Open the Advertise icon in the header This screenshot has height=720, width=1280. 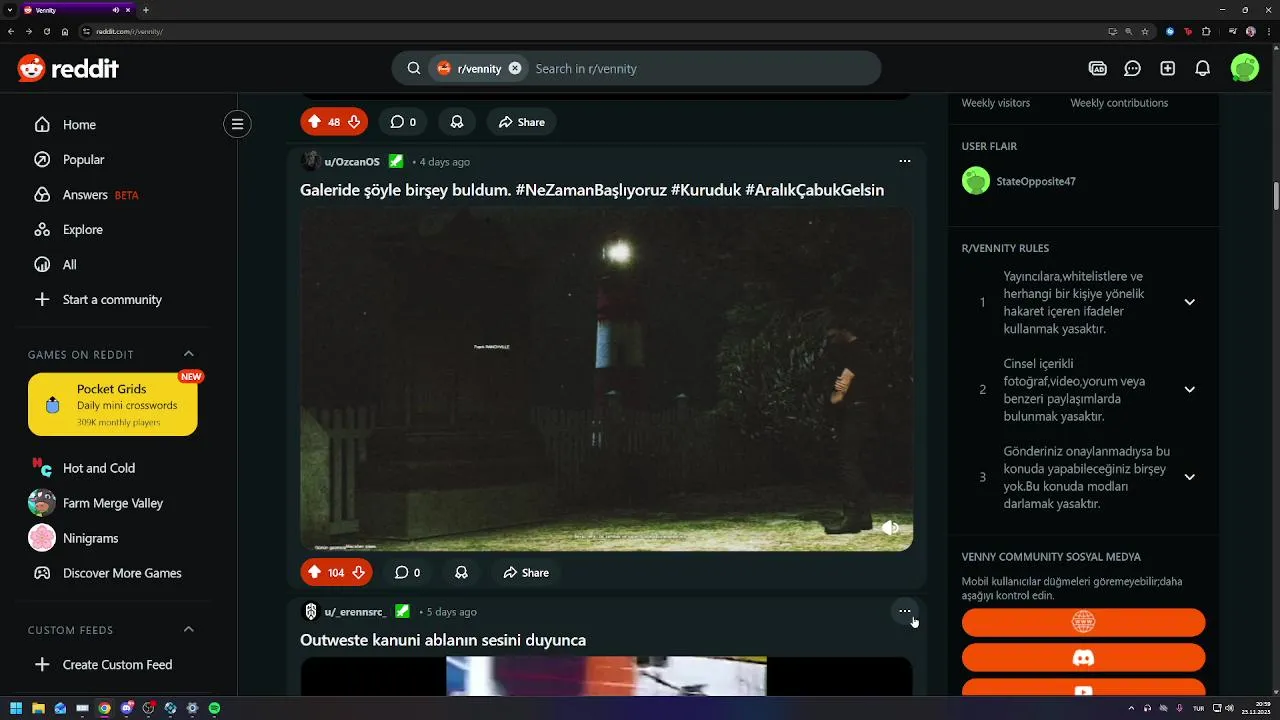coord(1097,68)
